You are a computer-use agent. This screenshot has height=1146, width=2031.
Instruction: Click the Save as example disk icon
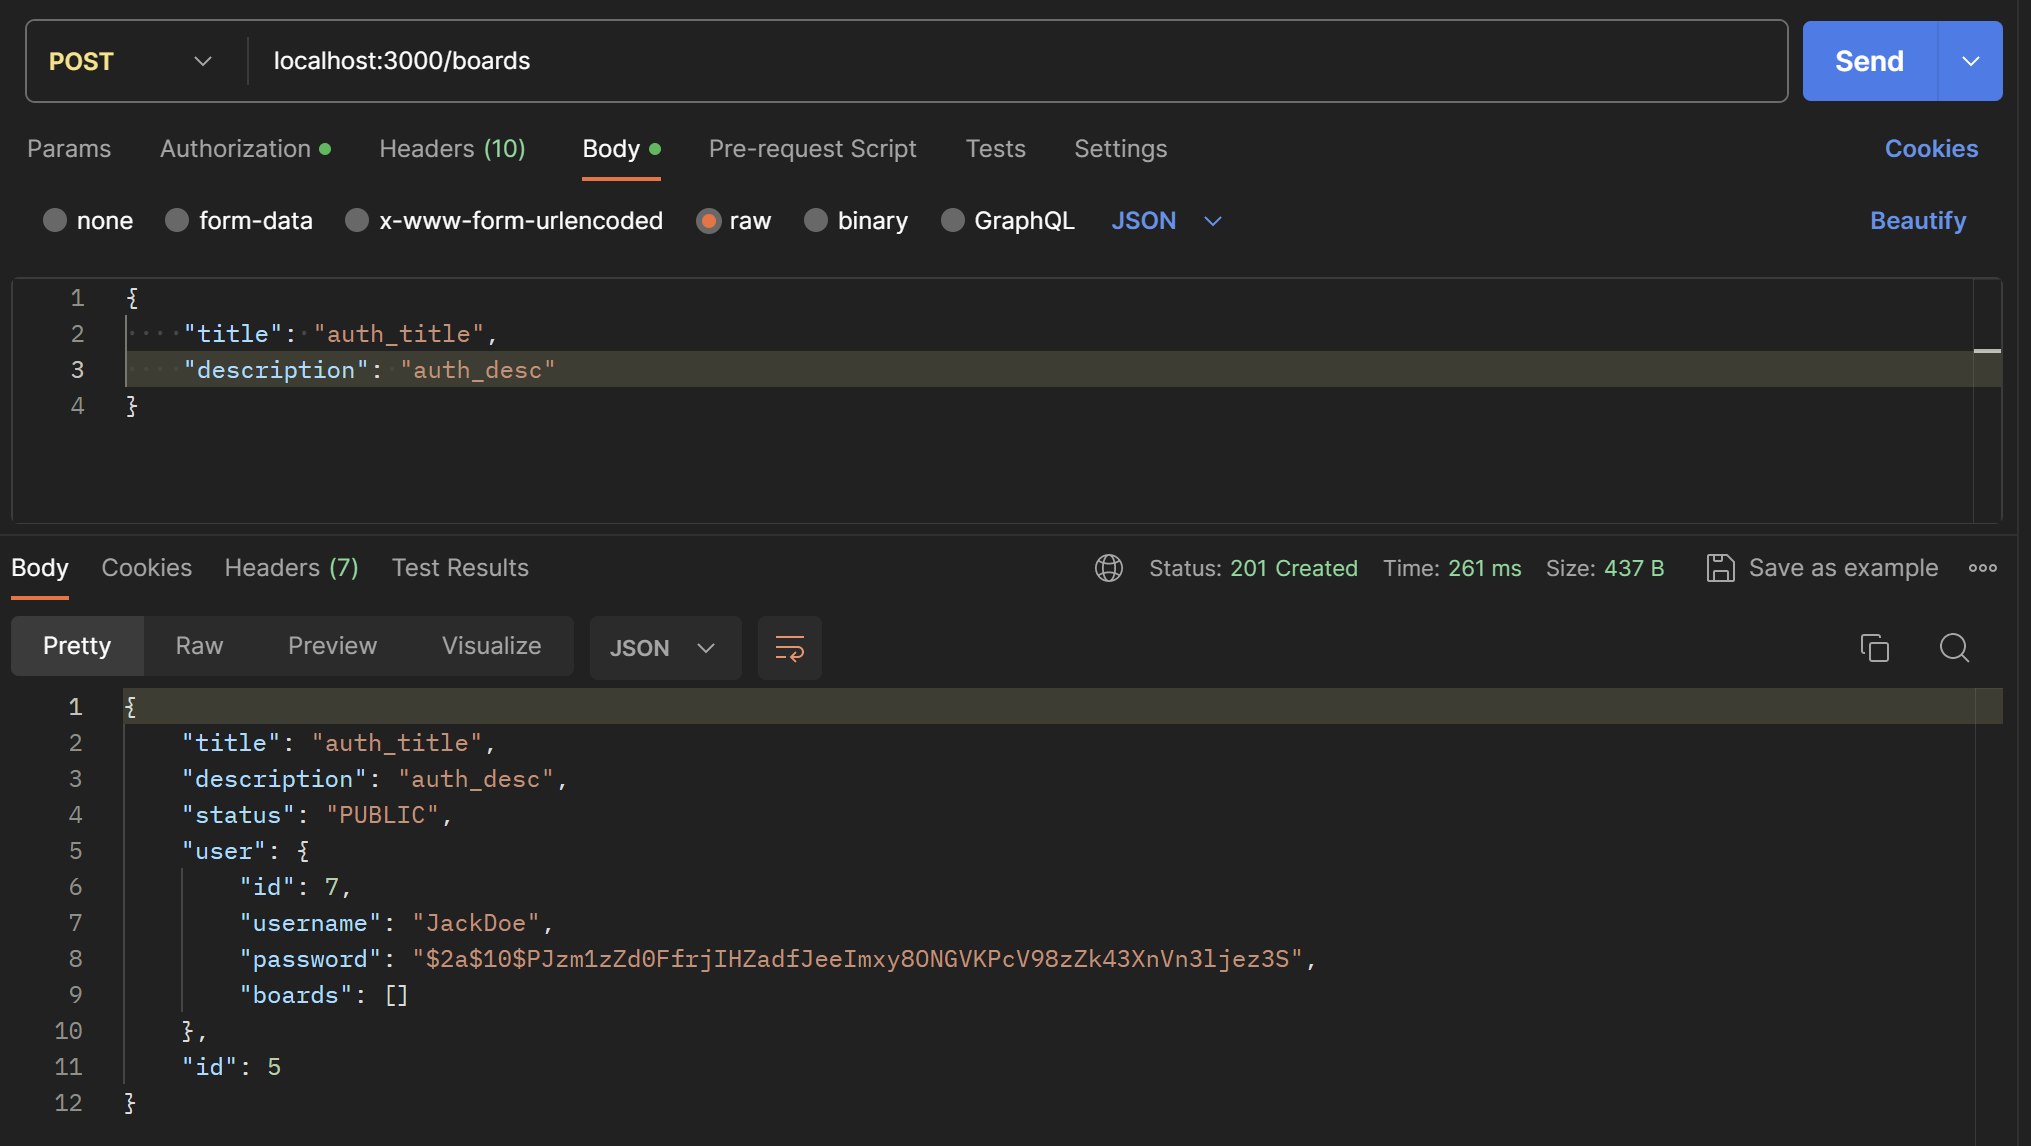tap(1719, 568)
